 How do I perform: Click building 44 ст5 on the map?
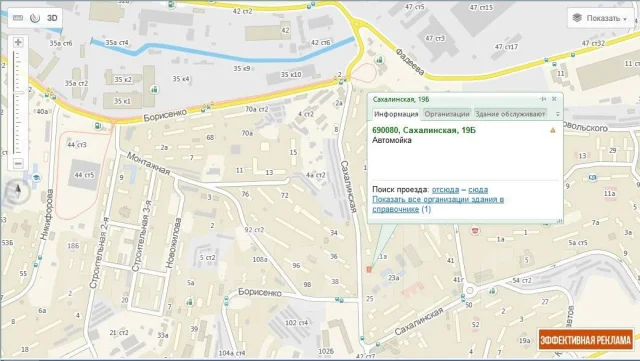pos(84,175)
